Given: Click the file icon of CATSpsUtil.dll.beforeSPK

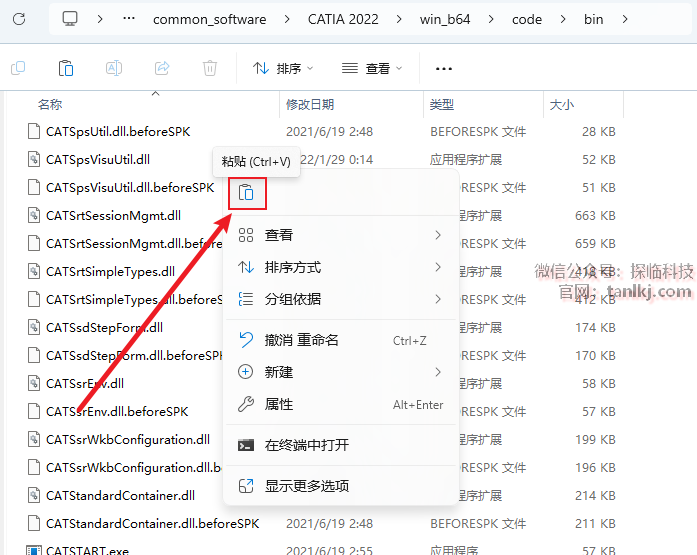Looking at the screenshot, I should coord(34,132).
